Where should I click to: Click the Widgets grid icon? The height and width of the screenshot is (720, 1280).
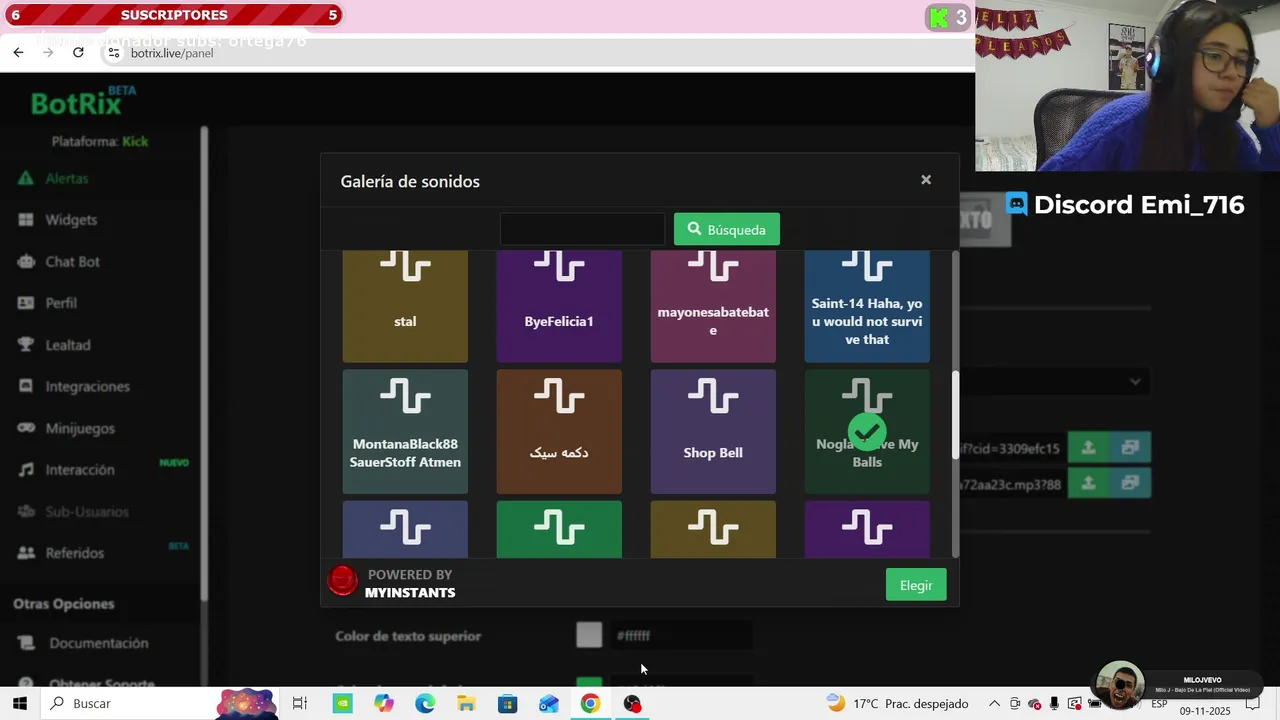pyautogui.click(x=26, y=220)
